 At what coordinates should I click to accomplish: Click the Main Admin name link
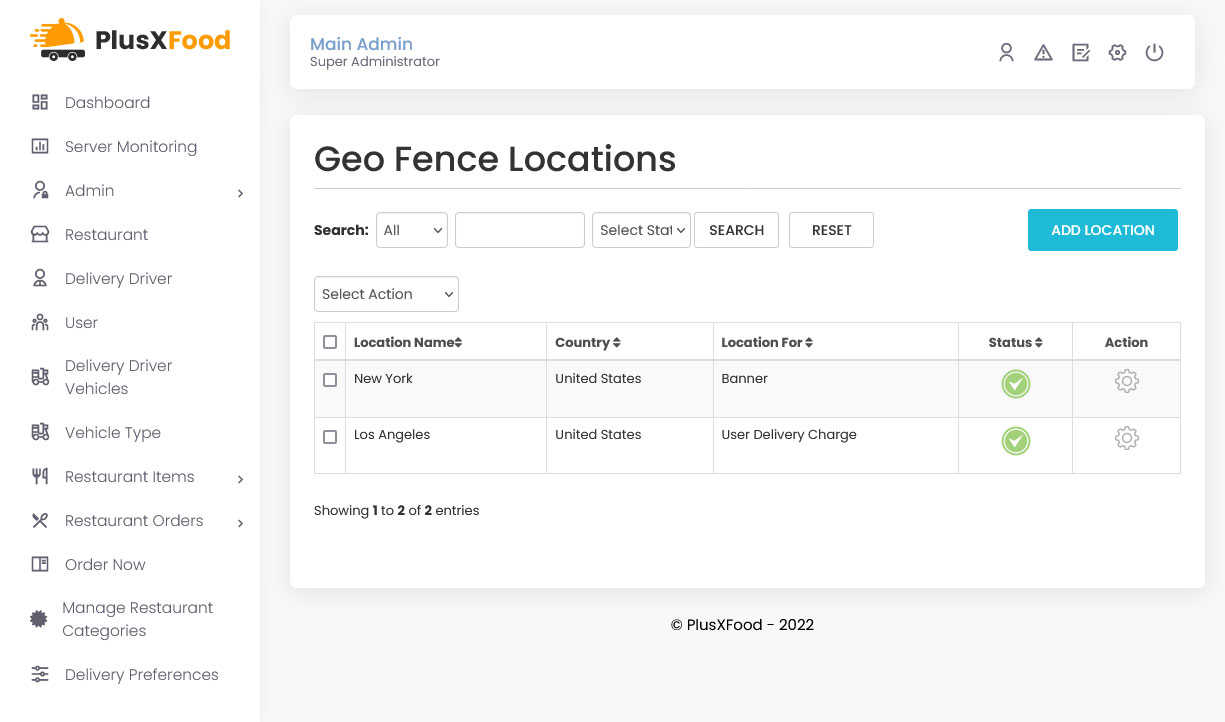pos(361,44)
